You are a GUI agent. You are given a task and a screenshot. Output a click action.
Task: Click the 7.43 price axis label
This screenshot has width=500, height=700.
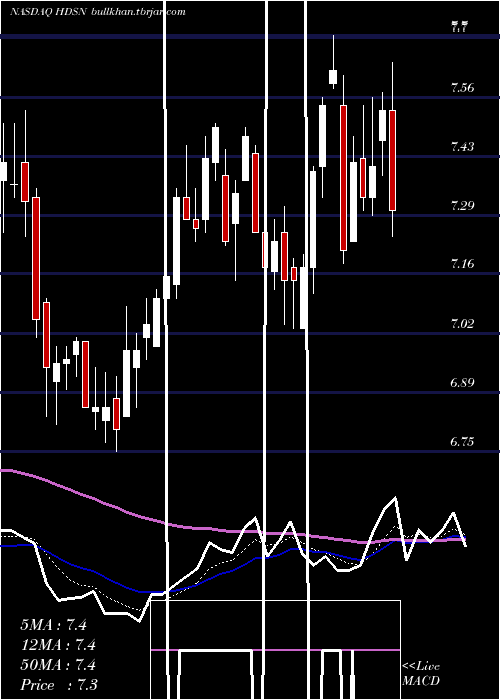point(462,146)
